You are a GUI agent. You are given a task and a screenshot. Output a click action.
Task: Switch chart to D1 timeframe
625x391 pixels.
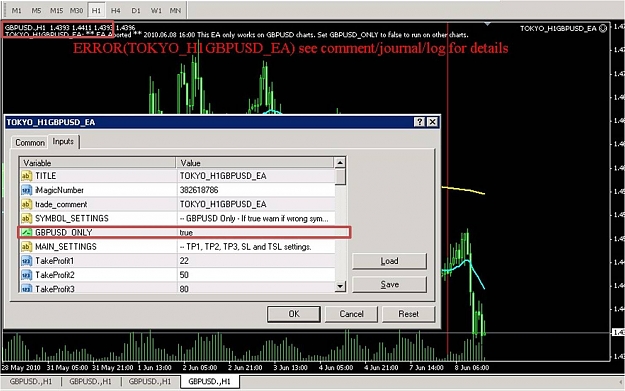tap(136, 10)
